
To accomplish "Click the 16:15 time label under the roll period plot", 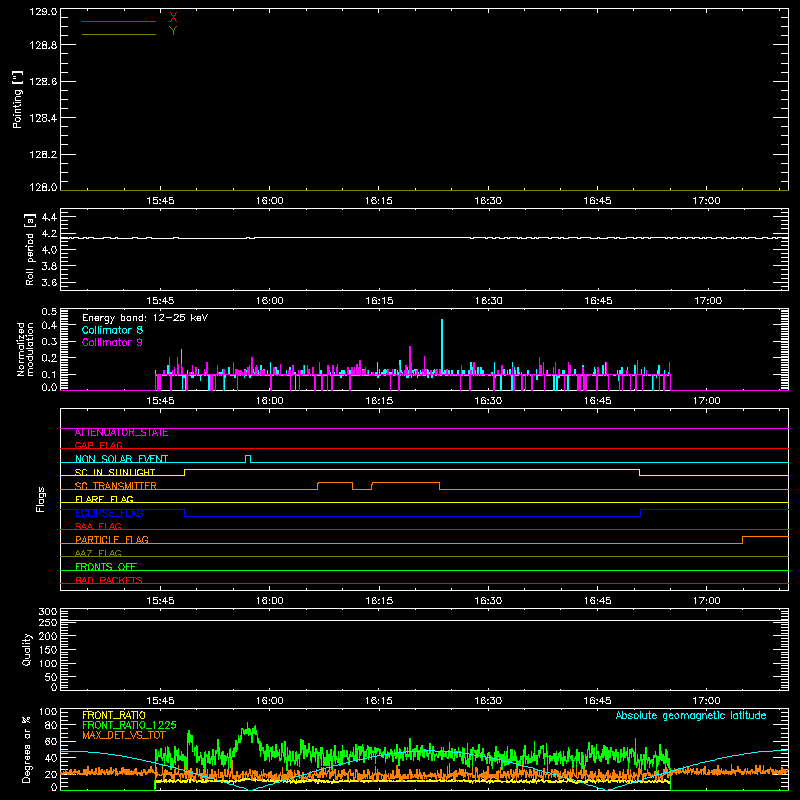I will (379, 301).
